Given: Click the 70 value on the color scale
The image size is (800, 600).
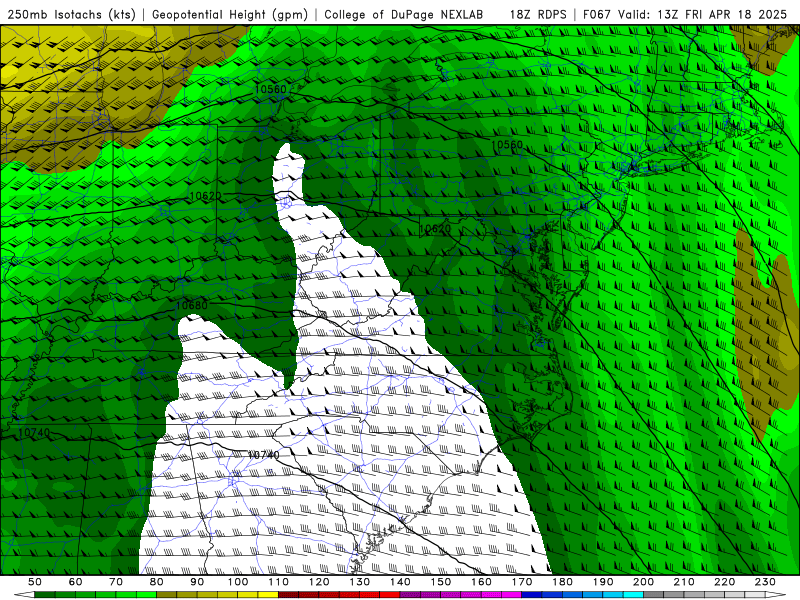Looking at the screenshot, I should pos(116,582).
